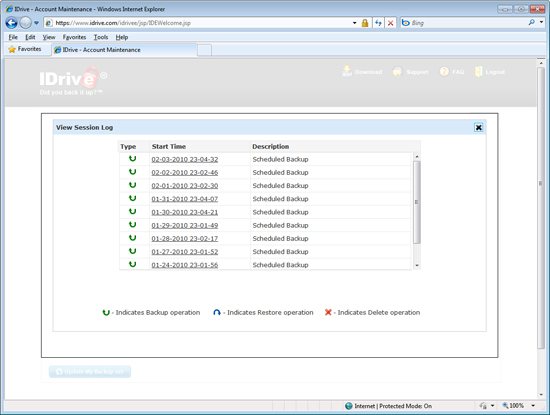
Task: Click the Start Time column header
Action: [x=169, y=147]
